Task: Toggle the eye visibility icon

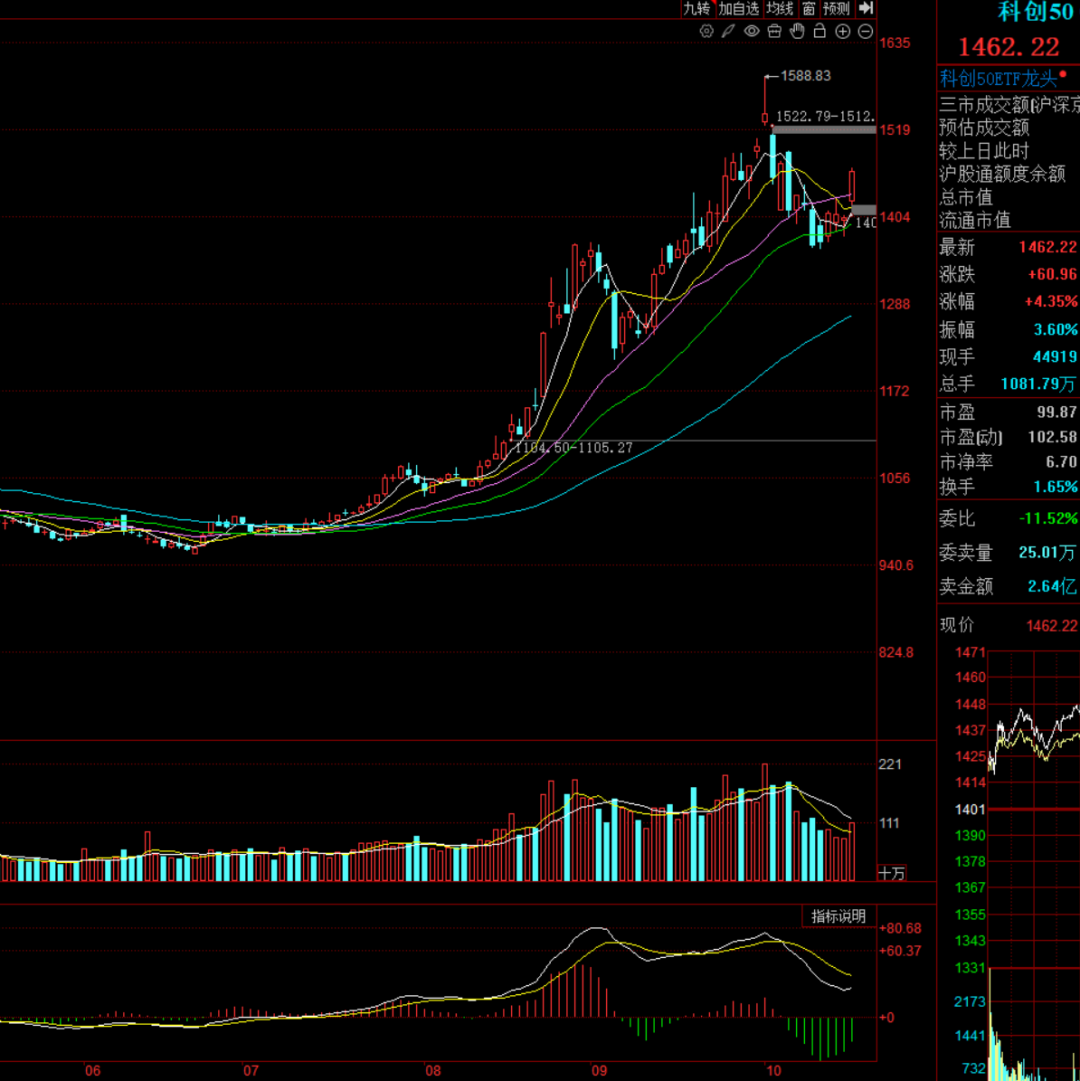Action: 751,31
